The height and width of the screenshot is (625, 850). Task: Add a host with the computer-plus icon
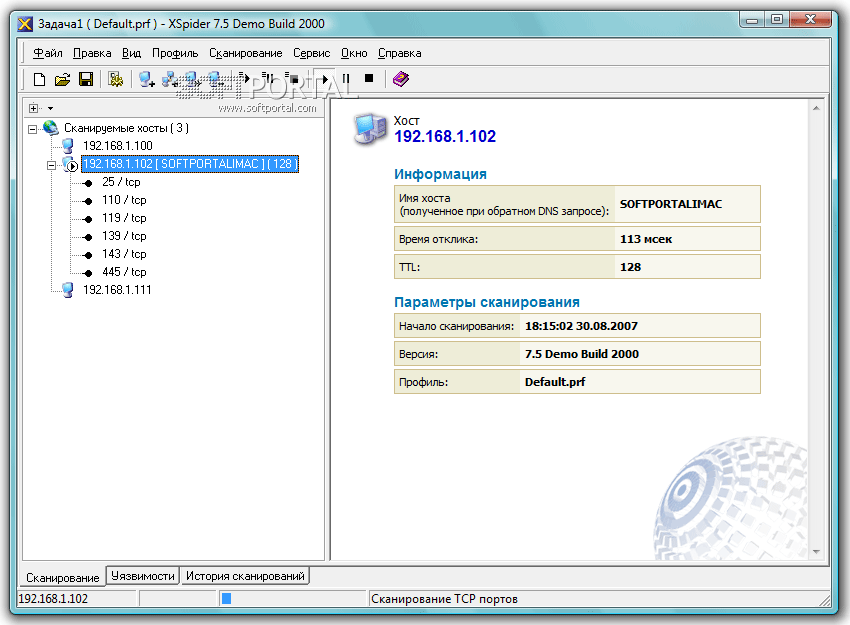pyautogui.click(x=146, y=79)
